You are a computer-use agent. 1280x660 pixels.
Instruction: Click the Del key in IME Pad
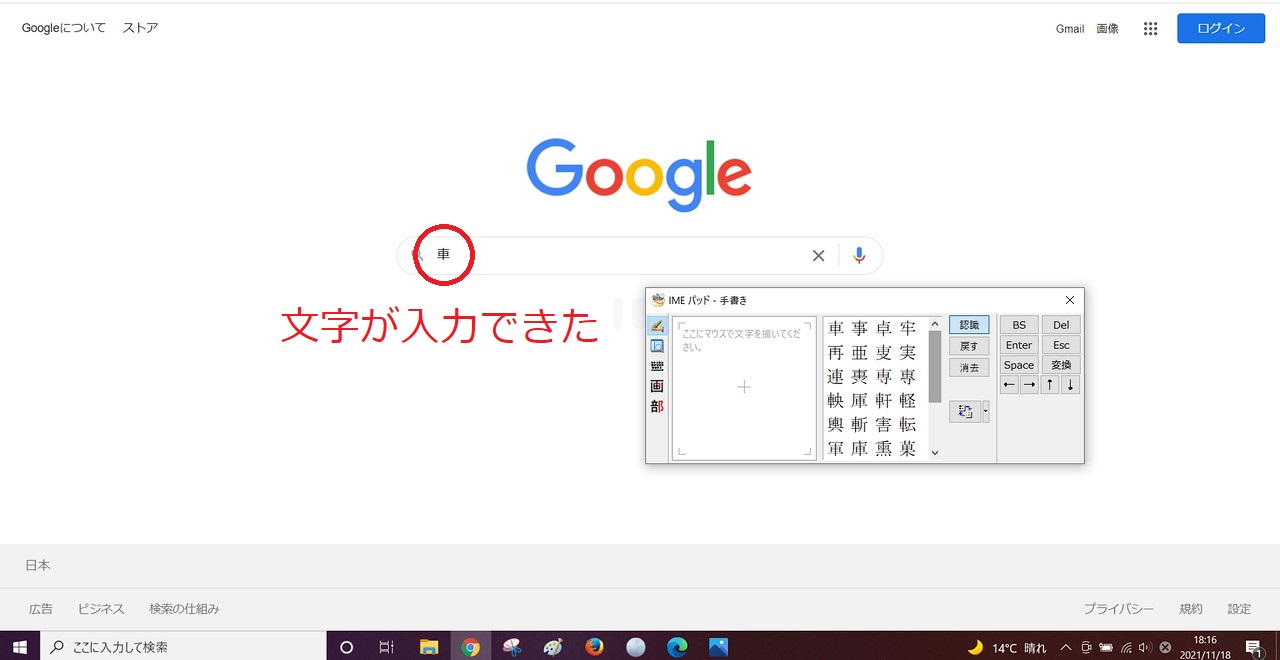coord(1061,325)
